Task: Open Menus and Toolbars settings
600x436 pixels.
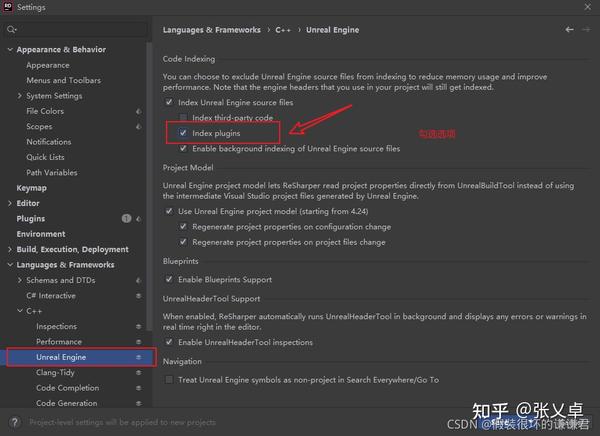Action: point(64,80)
